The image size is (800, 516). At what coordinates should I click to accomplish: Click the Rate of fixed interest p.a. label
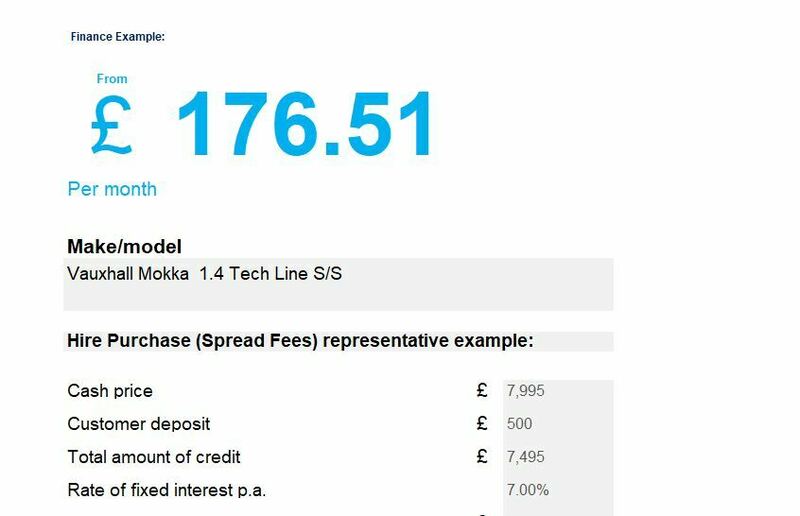pyautogui.click(x=166, y=490)
